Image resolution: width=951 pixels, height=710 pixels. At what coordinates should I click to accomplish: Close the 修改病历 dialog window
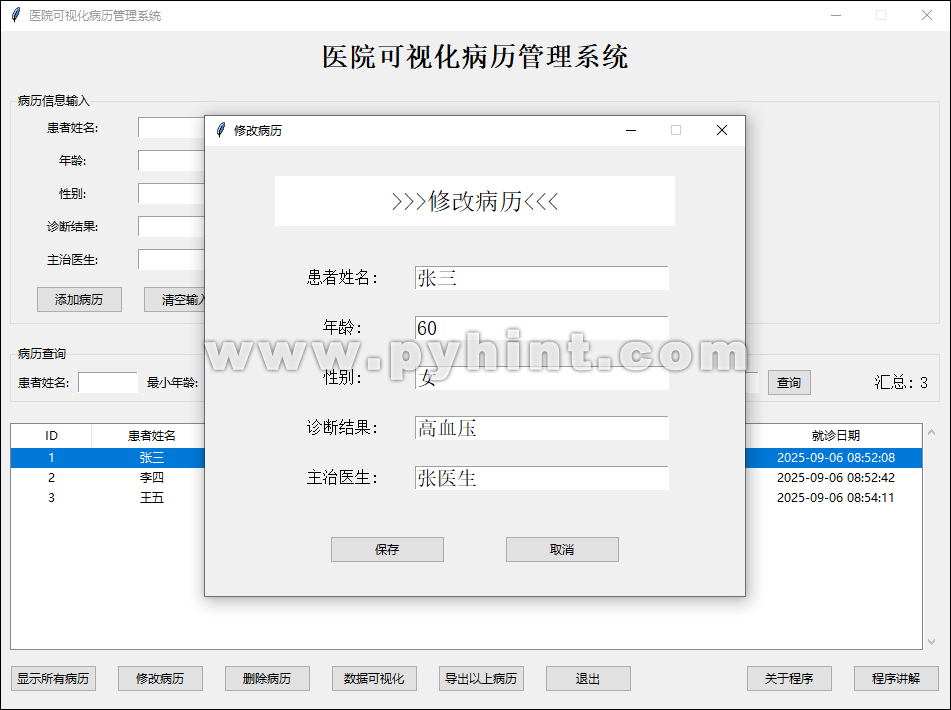click(x=722, y=130)
